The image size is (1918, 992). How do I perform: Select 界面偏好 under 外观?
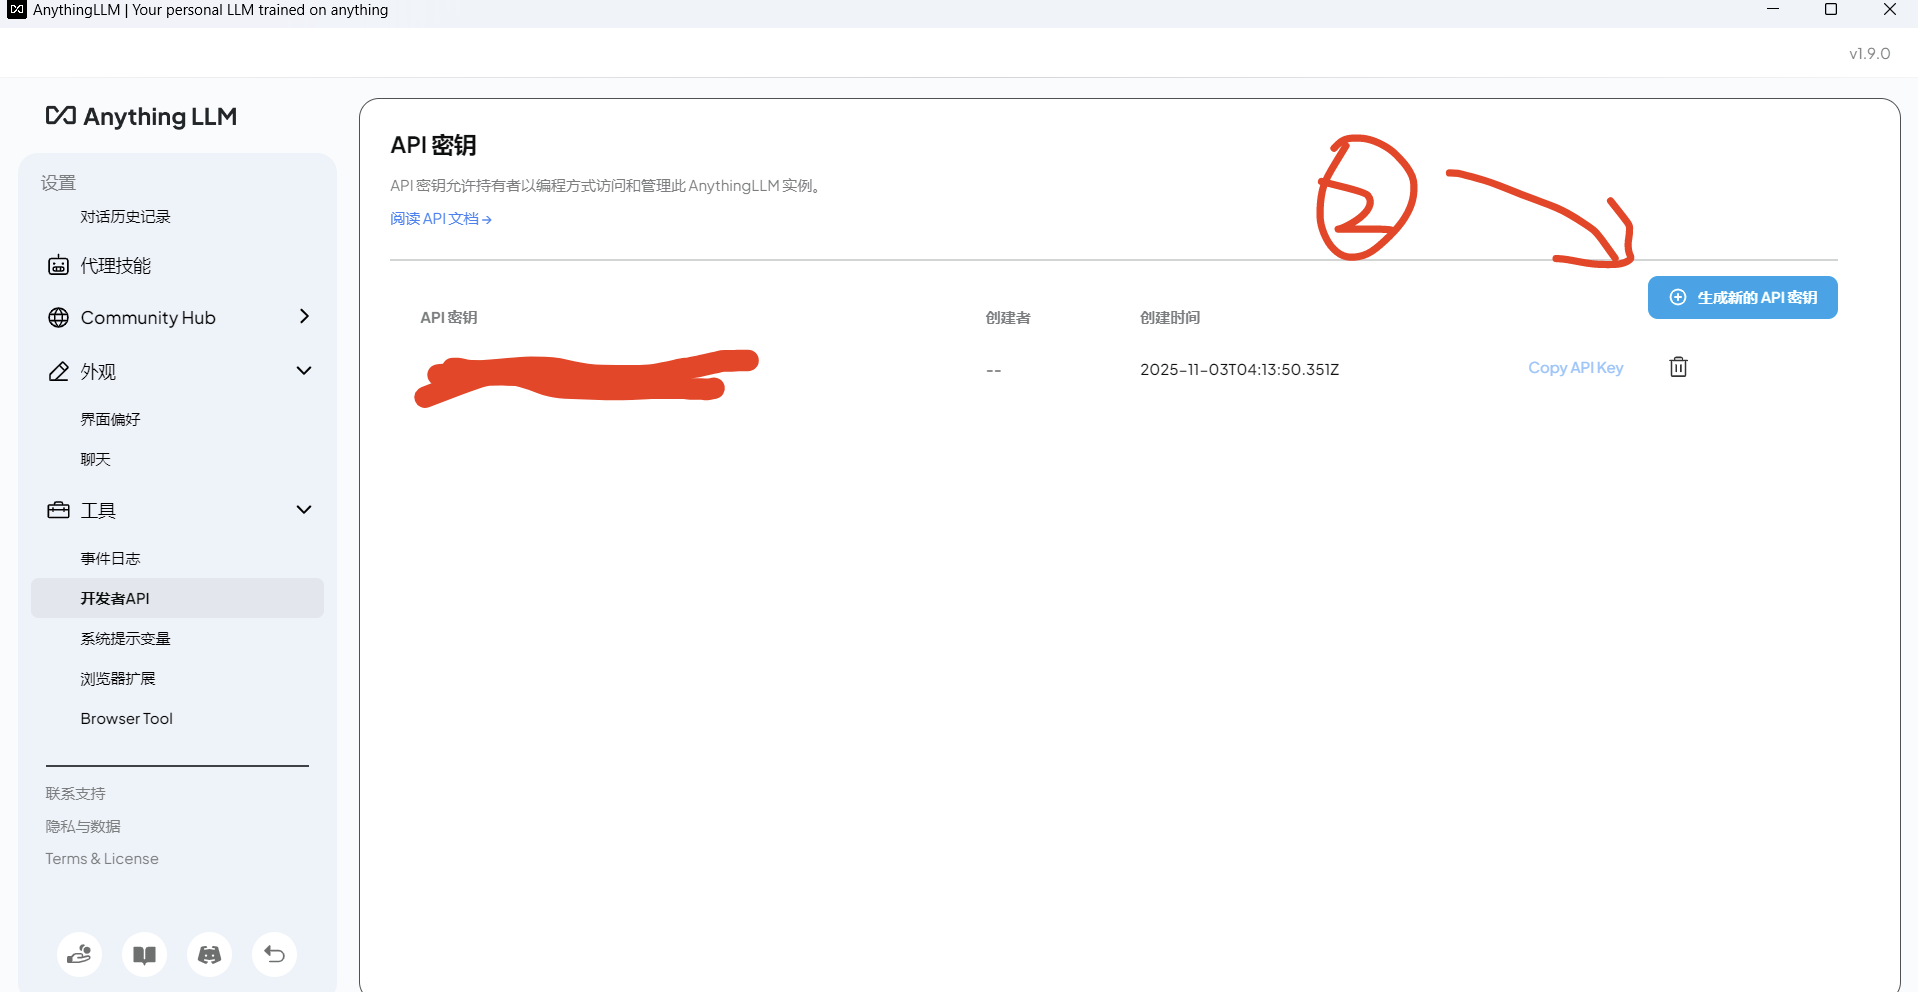pos(111,419)
